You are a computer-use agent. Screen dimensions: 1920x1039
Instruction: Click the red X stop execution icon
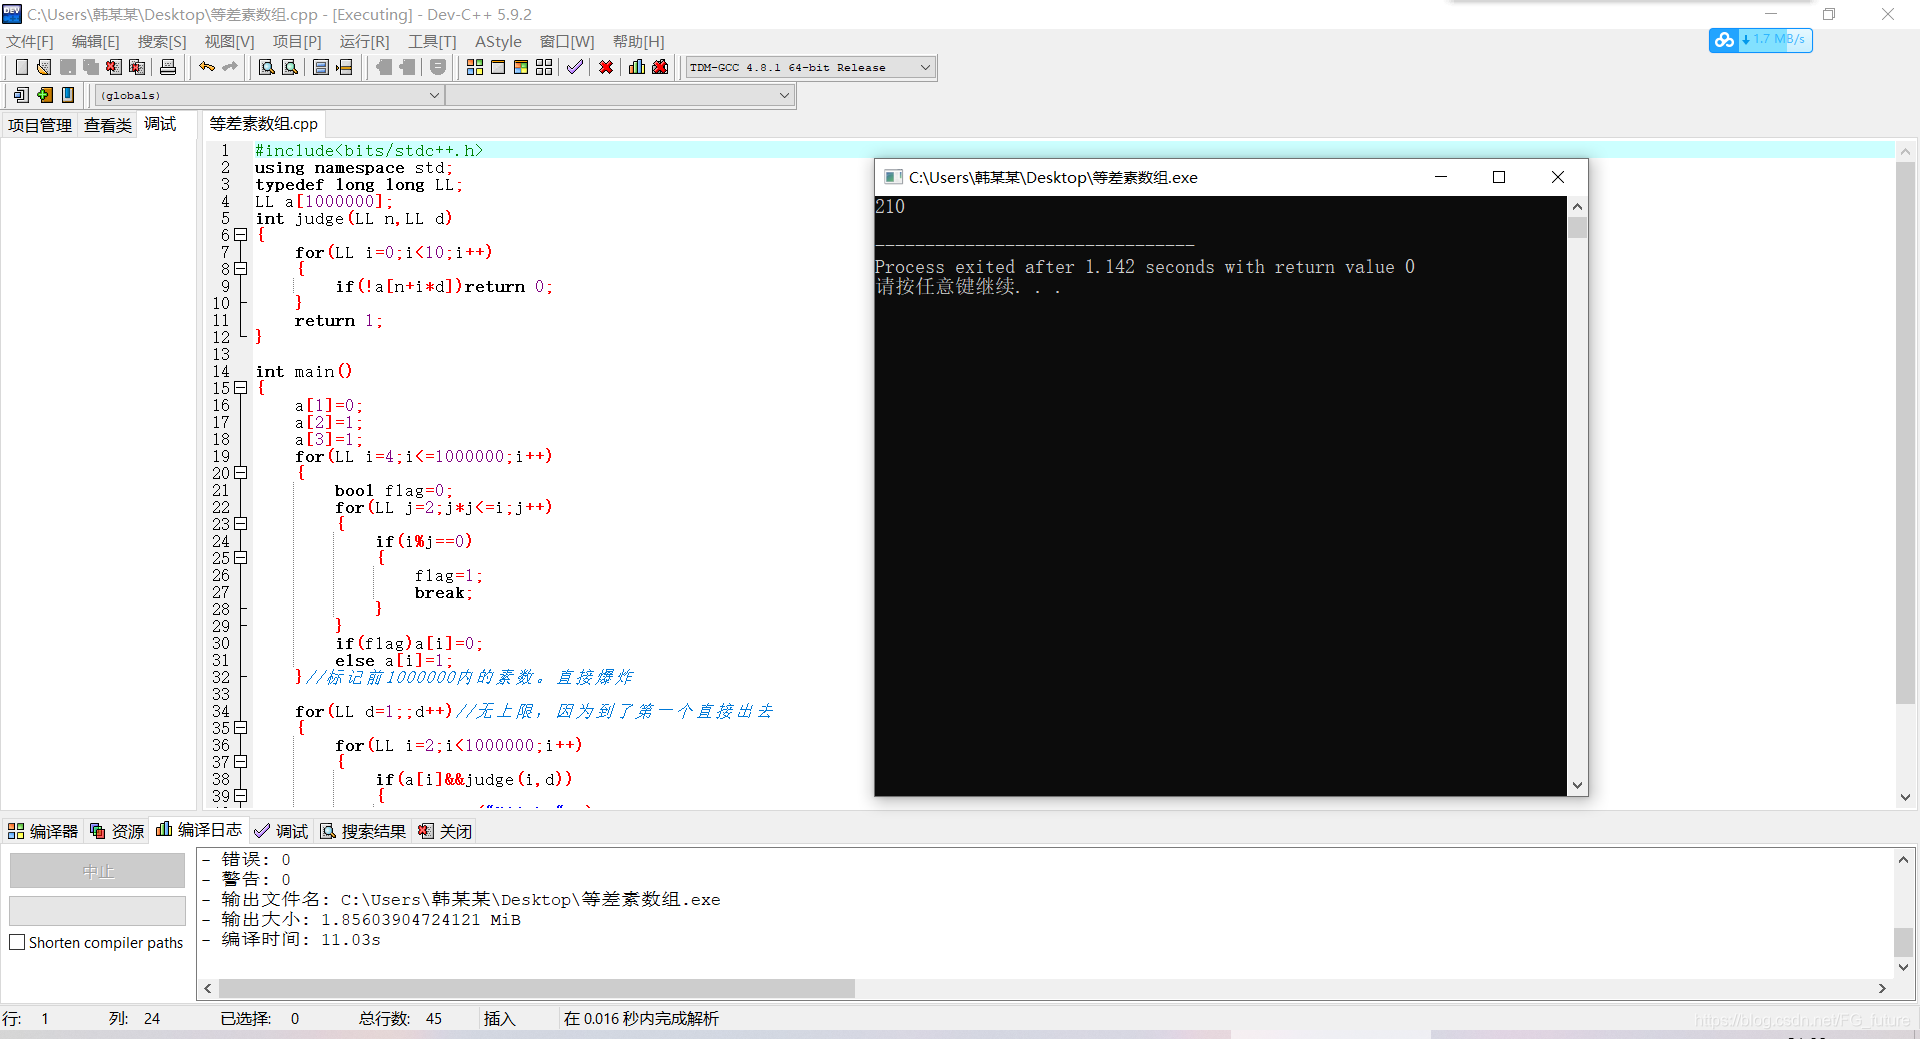(606, 67)
